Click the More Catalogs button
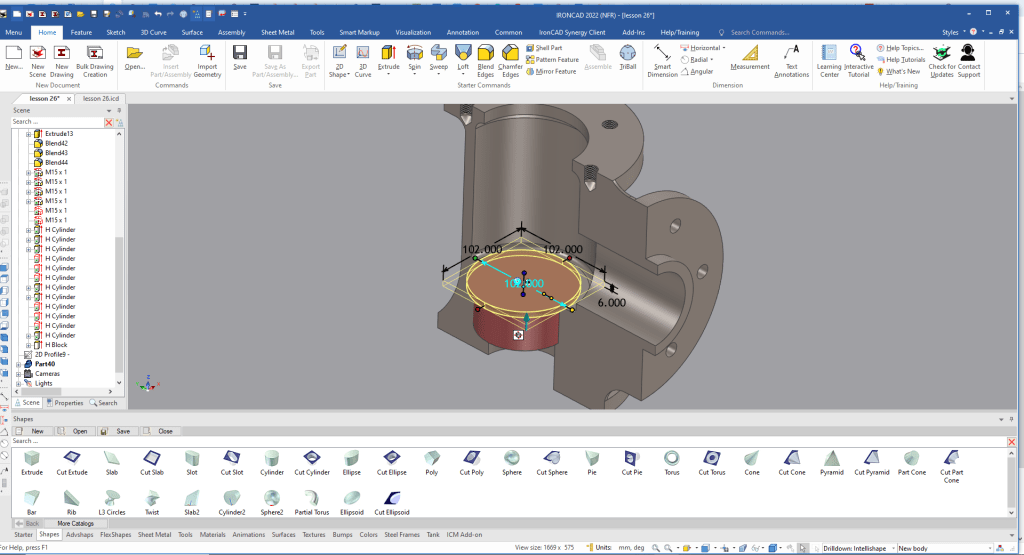 (x=75, y=523)
